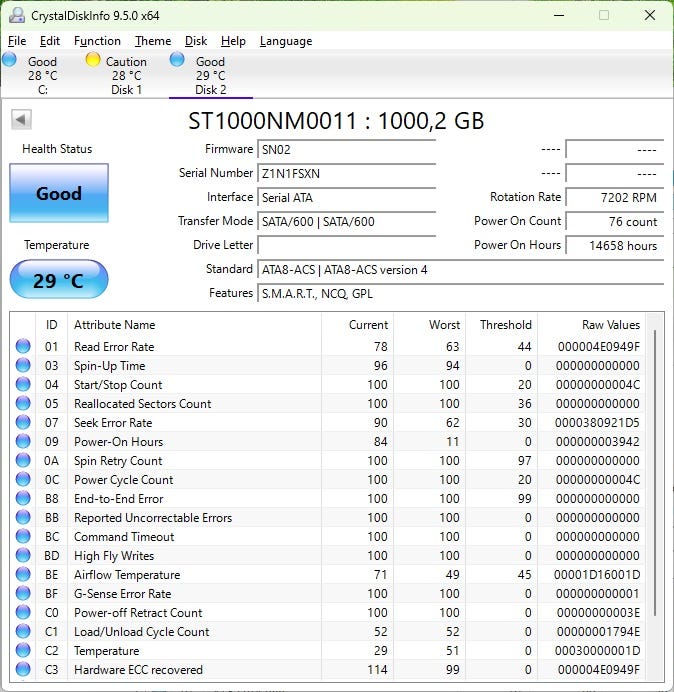Click the status orb beside Hardware ECC recovered
This screenshot has width=674, height=692.
[23, 670]
